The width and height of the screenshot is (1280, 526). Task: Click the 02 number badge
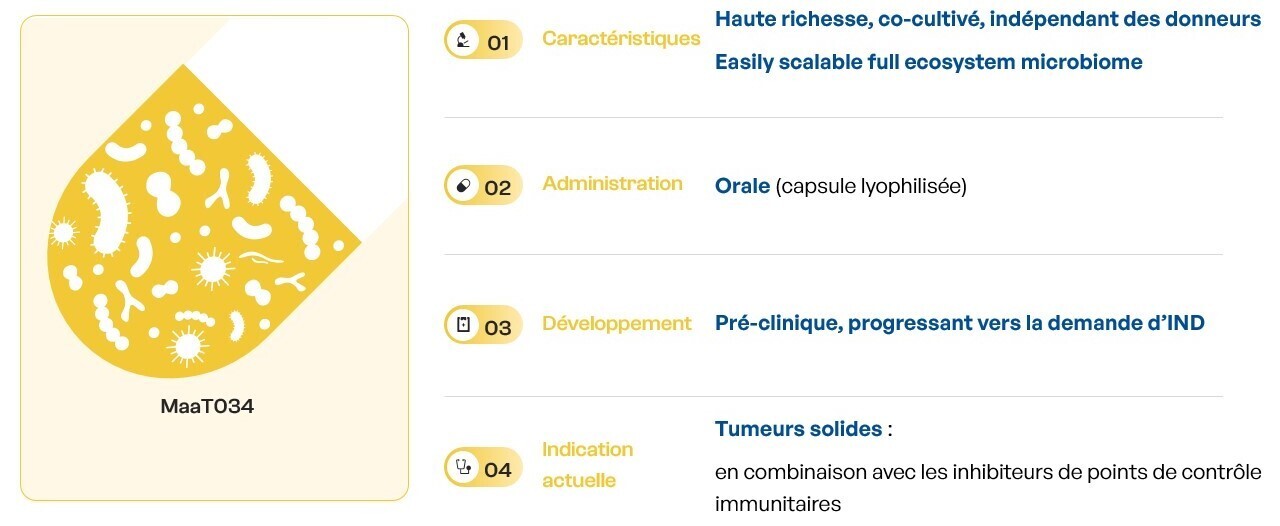coord(498,188)
